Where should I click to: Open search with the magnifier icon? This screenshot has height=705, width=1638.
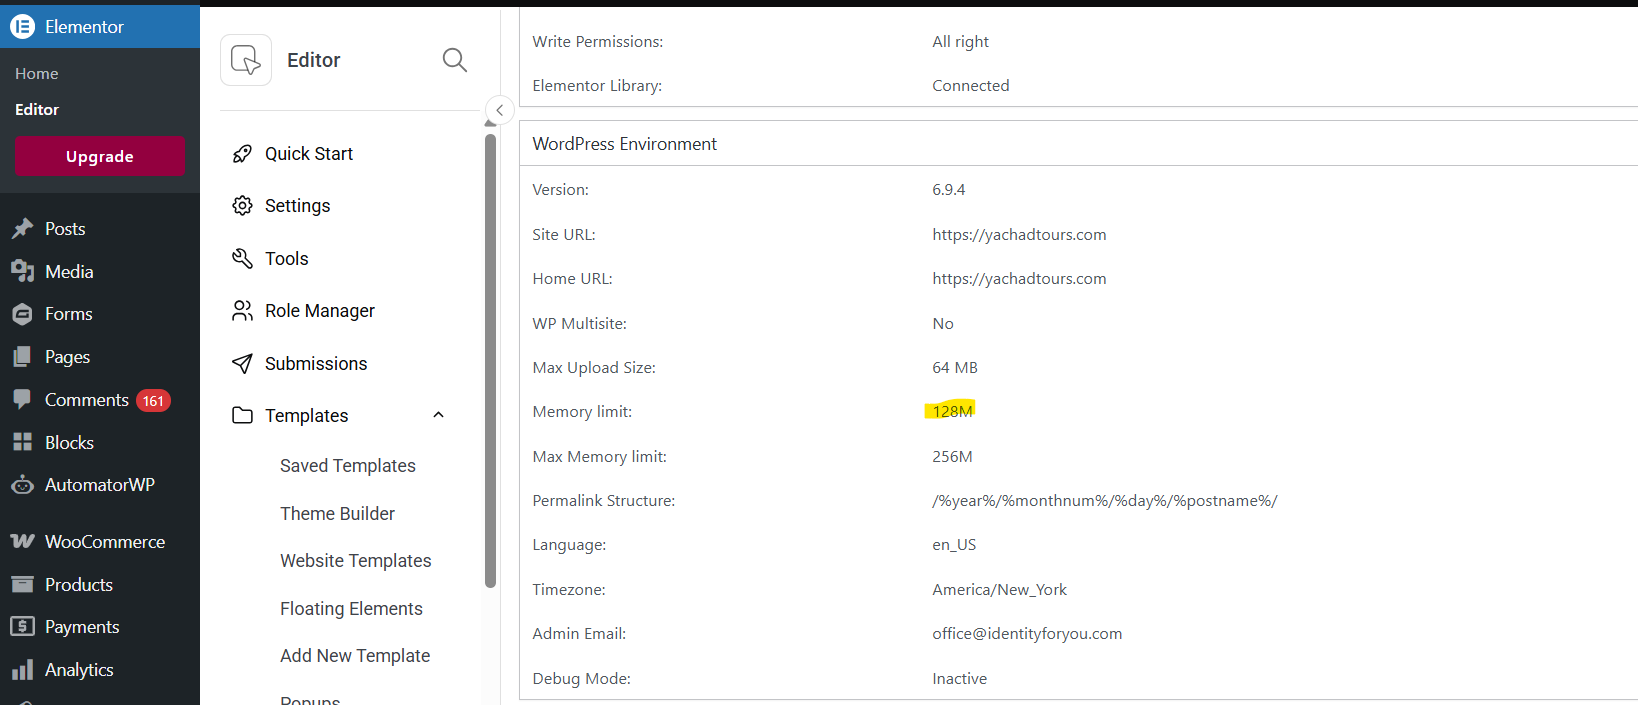tap(454, 60)
